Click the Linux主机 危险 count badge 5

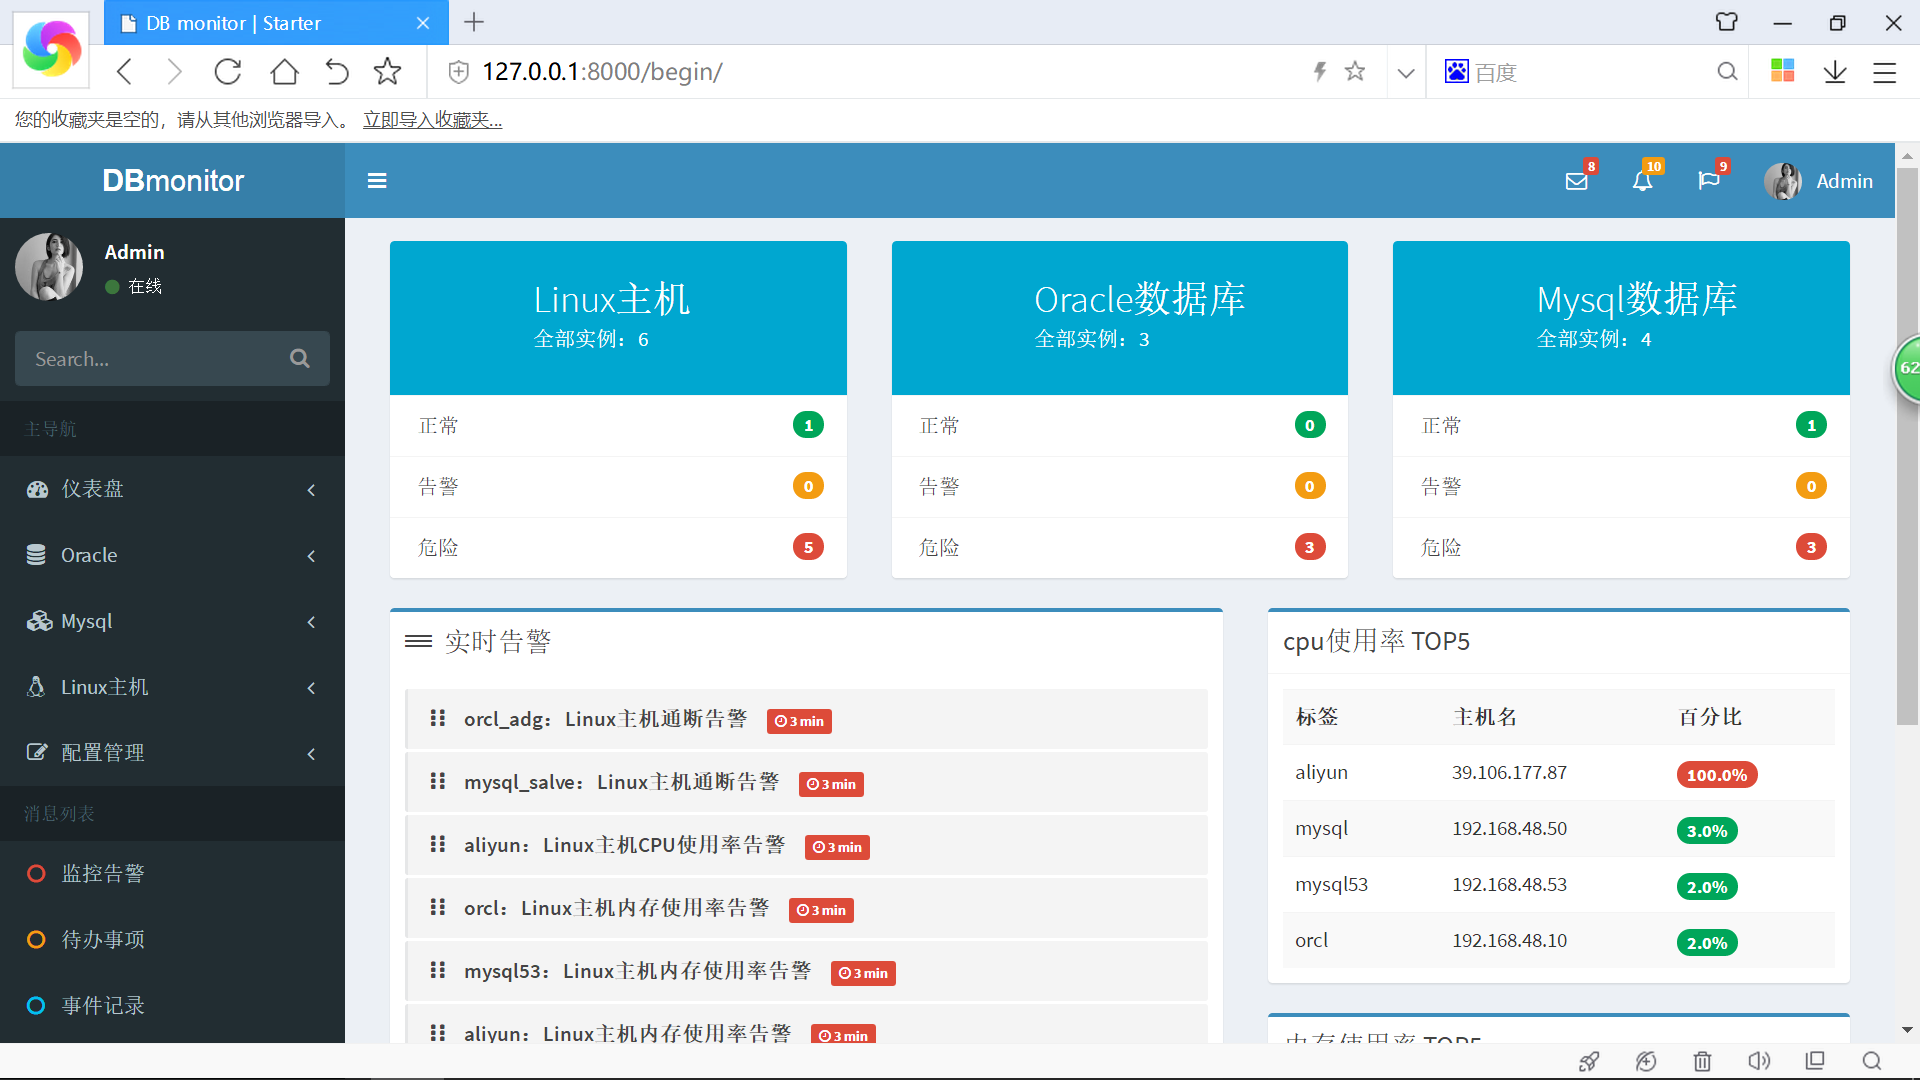coord(808,547)
